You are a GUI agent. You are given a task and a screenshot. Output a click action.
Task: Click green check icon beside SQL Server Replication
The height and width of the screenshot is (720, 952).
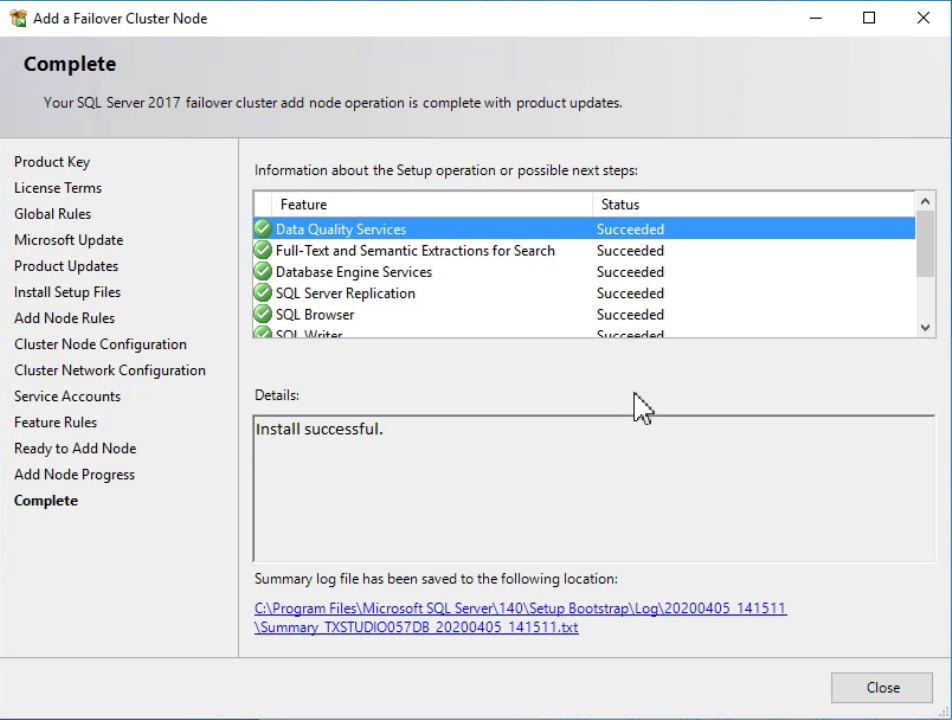click(x=263, y=293)
